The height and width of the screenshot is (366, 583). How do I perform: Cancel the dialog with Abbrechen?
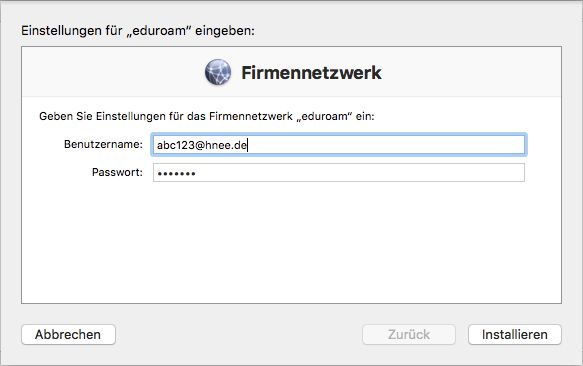(68, 334)
